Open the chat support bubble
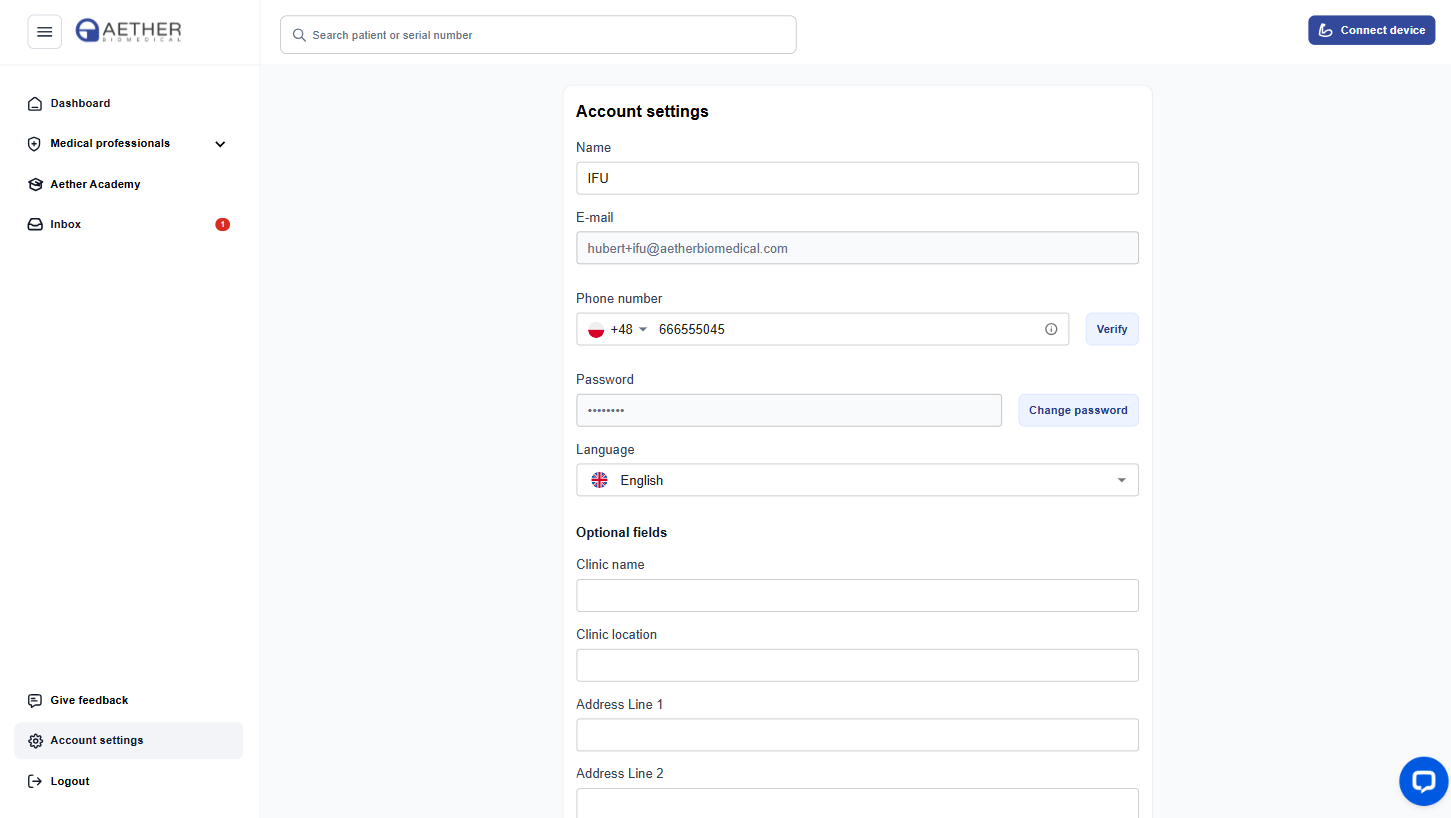This screenshot has width=1451, height=818. 1423,781
